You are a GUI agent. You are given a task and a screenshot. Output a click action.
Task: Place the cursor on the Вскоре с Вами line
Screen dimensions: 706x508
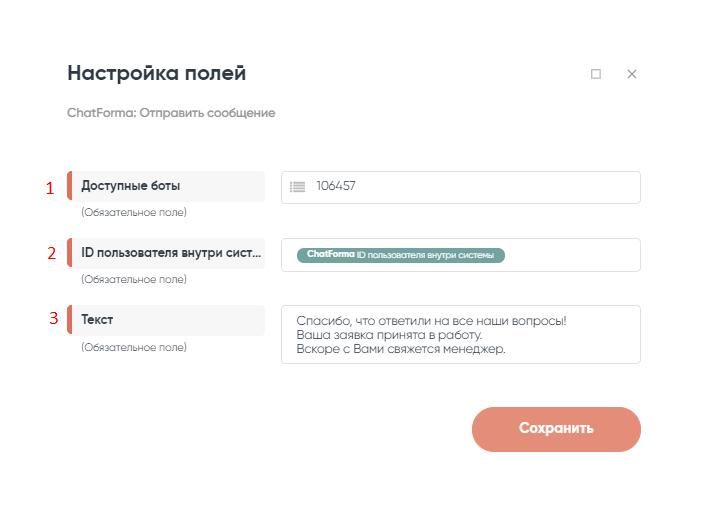[401, 349]
